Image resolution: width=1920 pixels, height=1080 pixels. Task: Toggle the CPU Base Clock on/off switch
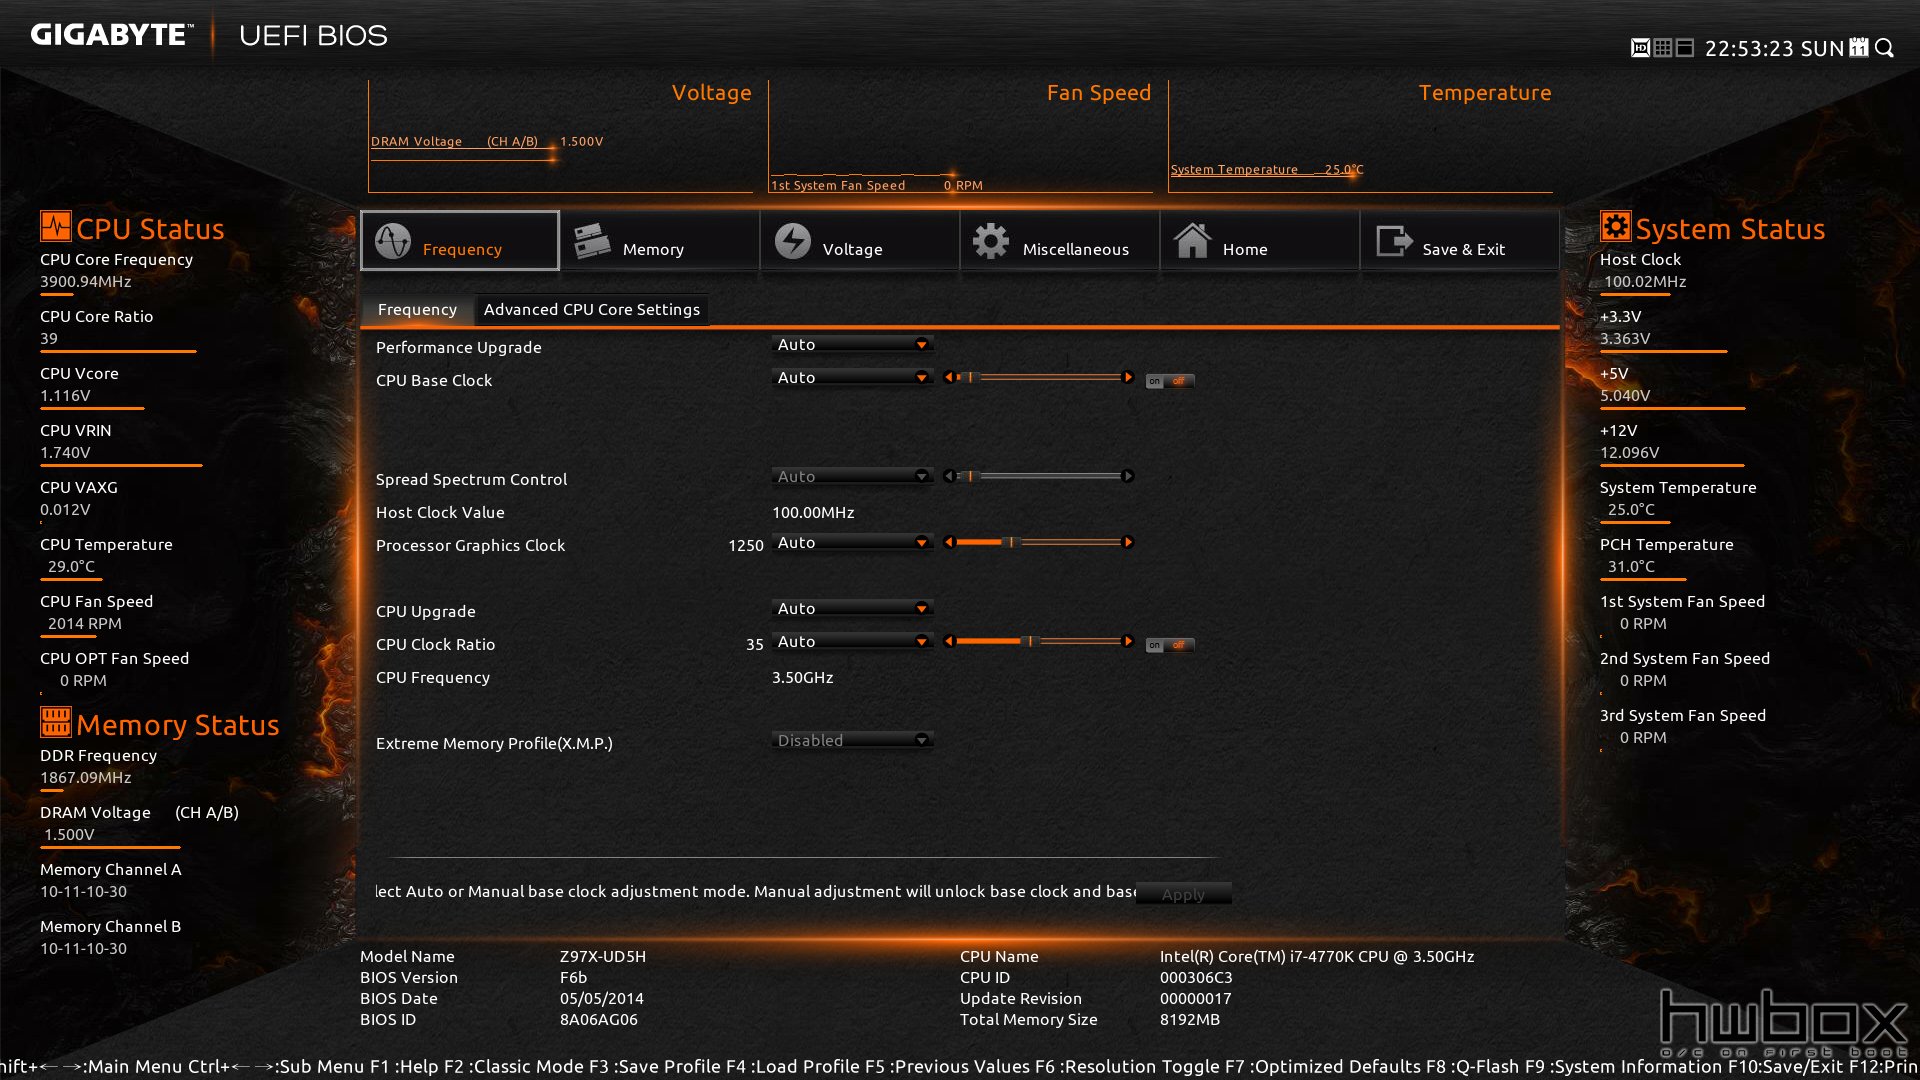(x=1170, y=381)
